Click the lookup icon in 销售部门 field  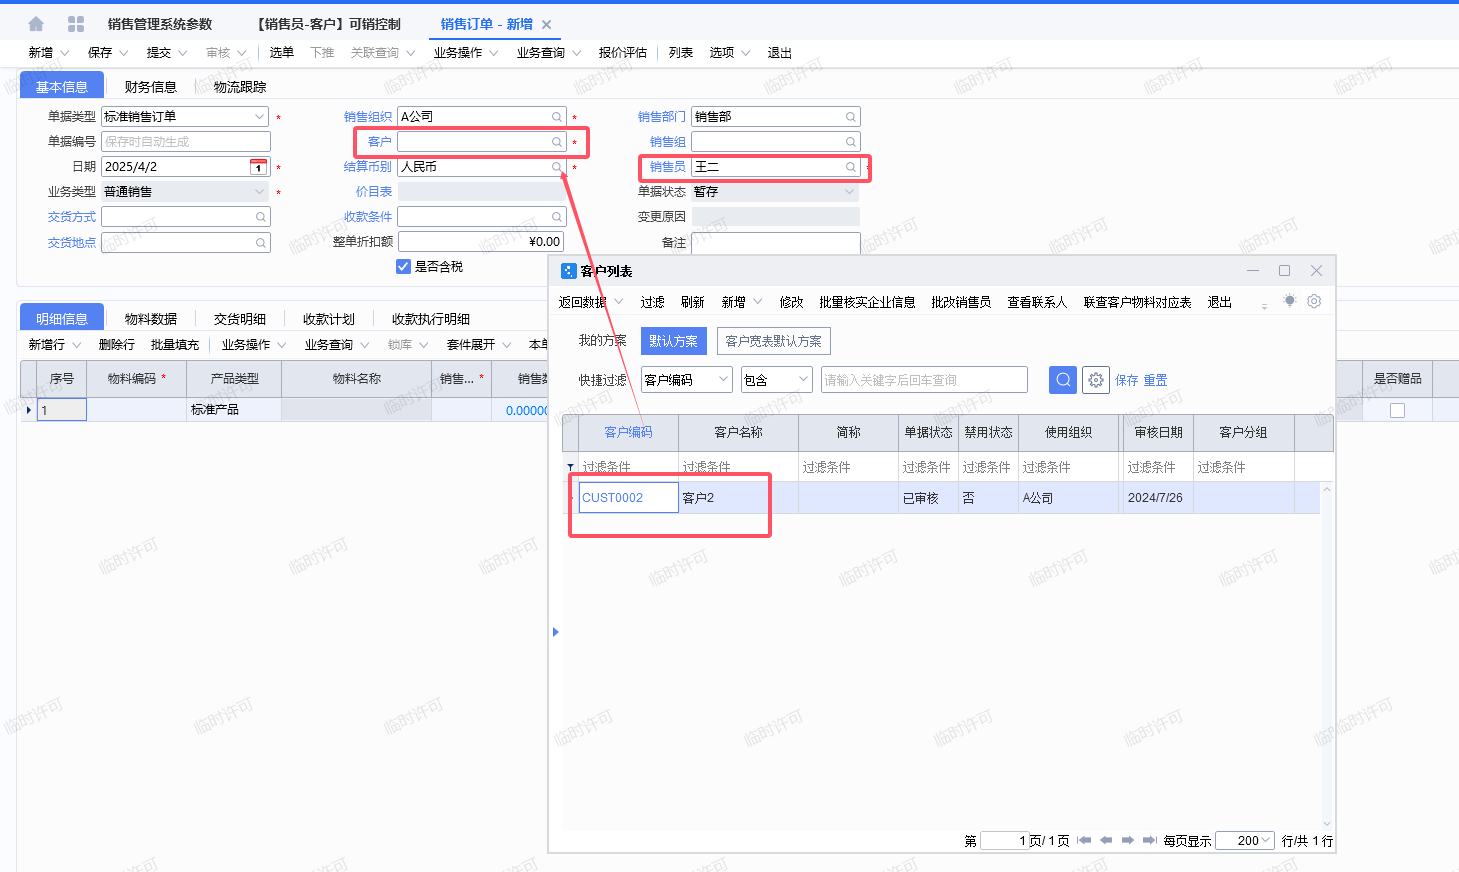coord(851,117)
